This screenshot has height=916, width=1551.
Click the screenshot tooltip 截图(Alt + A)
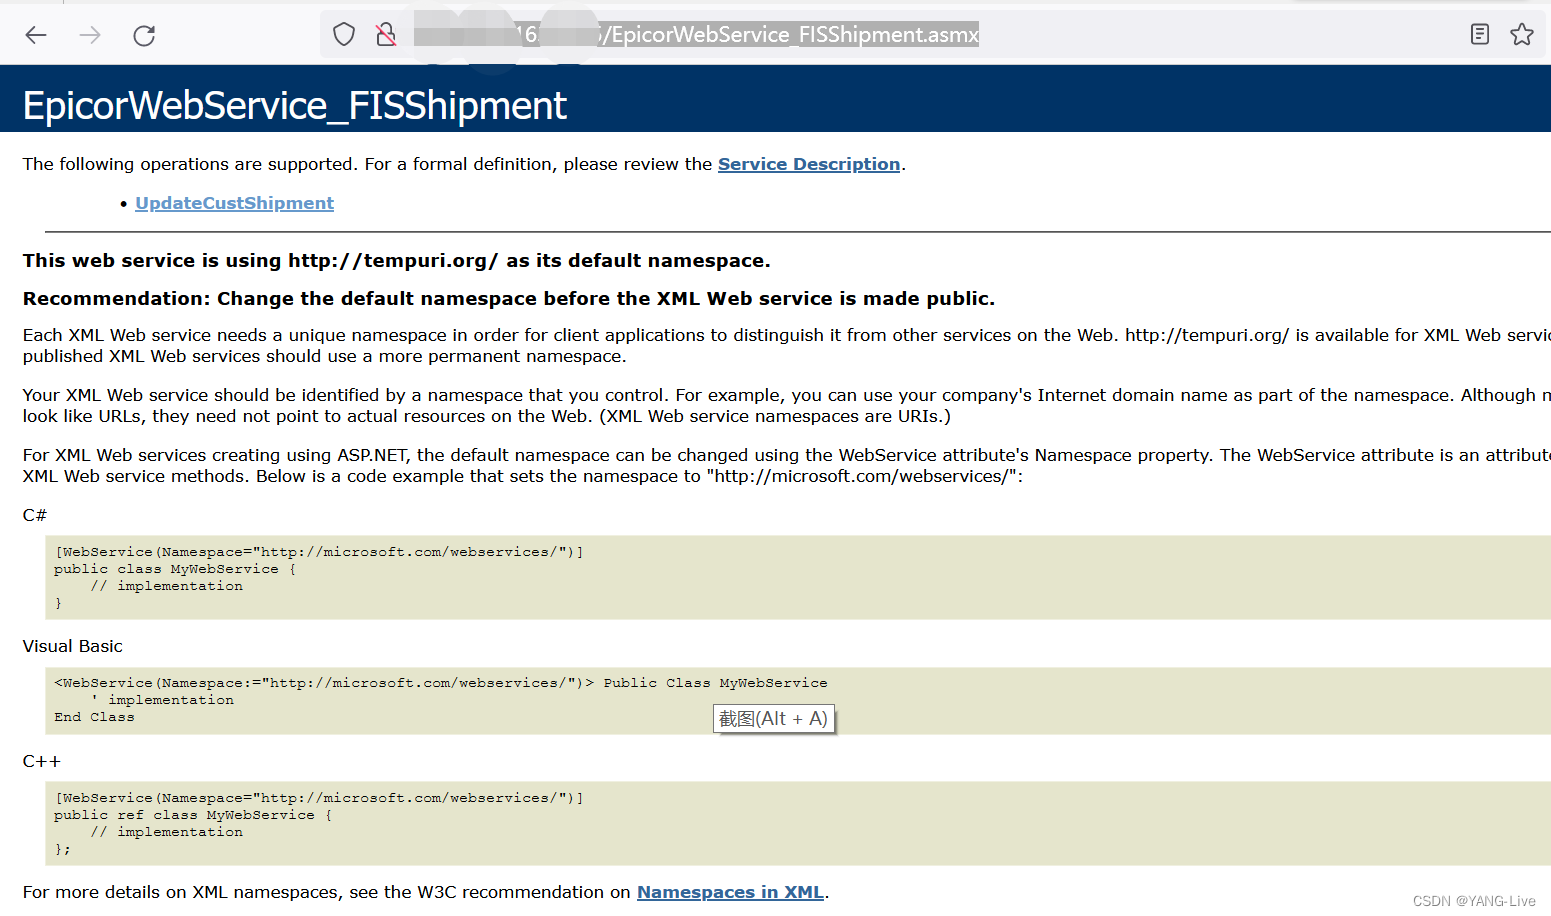(774, 719)
